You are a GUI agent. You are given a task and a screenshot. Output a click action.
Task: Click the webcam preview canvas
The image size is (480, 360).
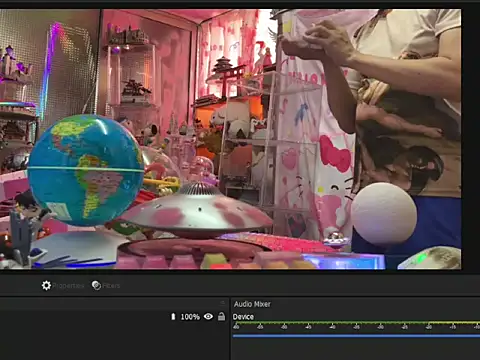pos(230,139)
